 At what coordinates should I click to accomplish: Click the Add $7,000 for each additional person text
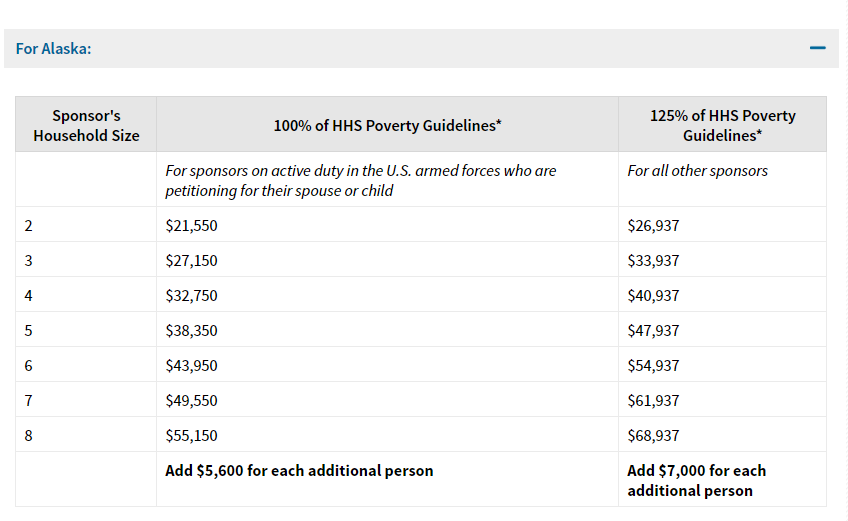click(x=696, y=480)
